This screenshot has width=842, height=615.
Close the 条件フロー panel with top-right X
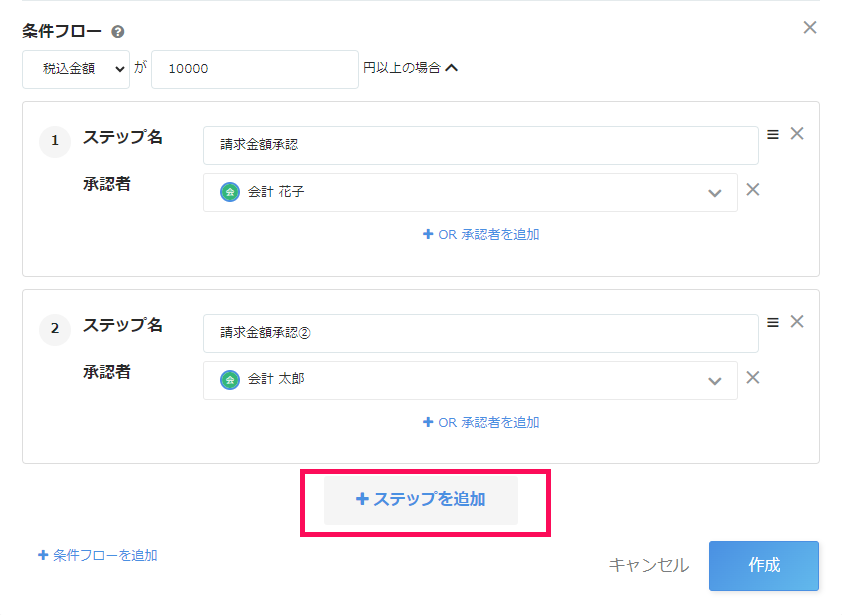click(810, 28)
